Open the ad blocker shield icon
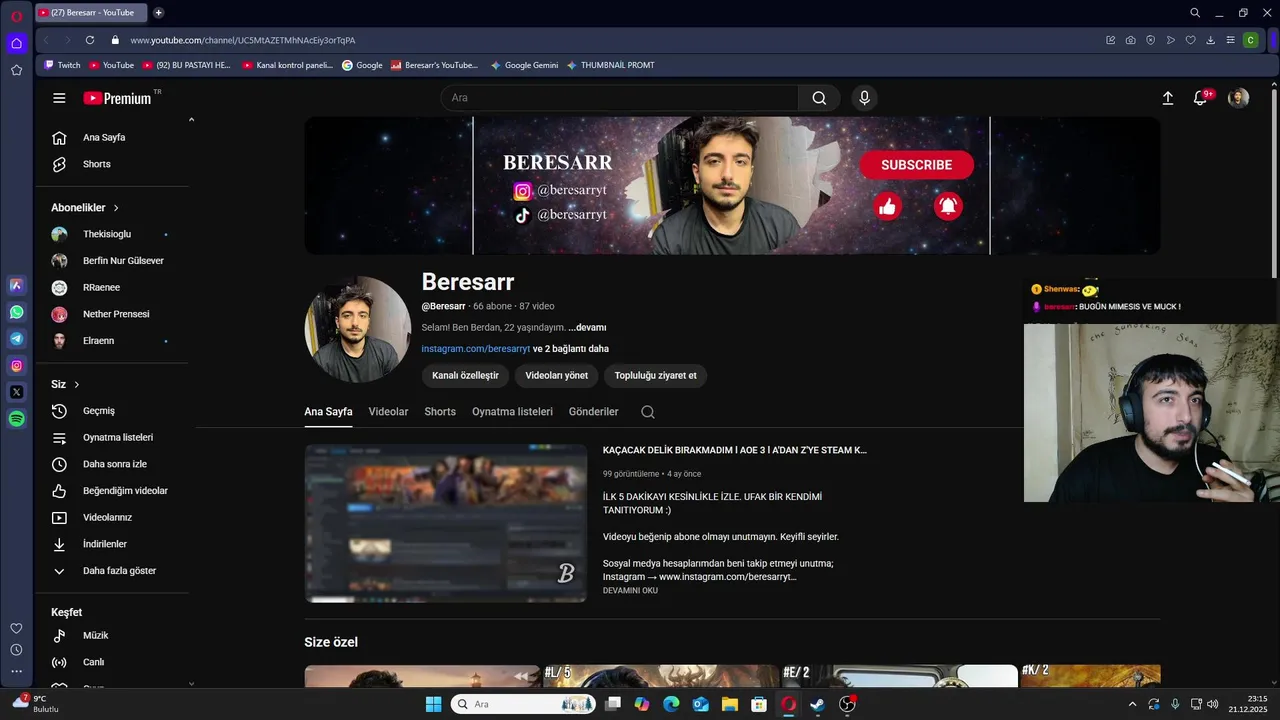Viewport: 1280px width, 720px height. pyautogui.click(x=1150, y=40)
